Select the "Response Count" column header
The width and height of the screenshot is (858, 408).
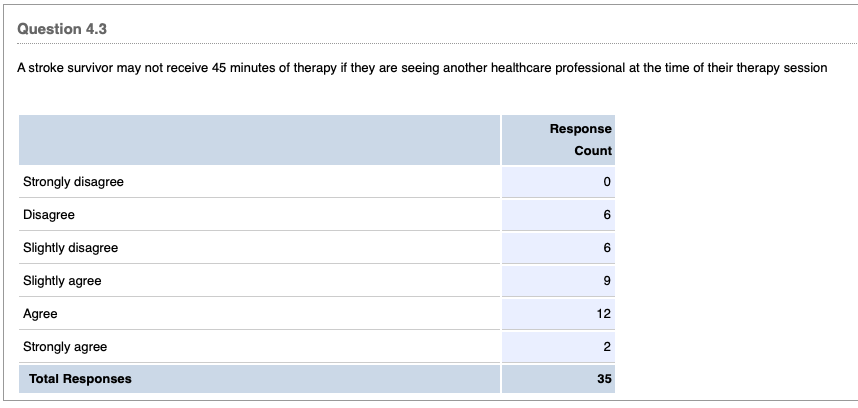coord(580,140)
